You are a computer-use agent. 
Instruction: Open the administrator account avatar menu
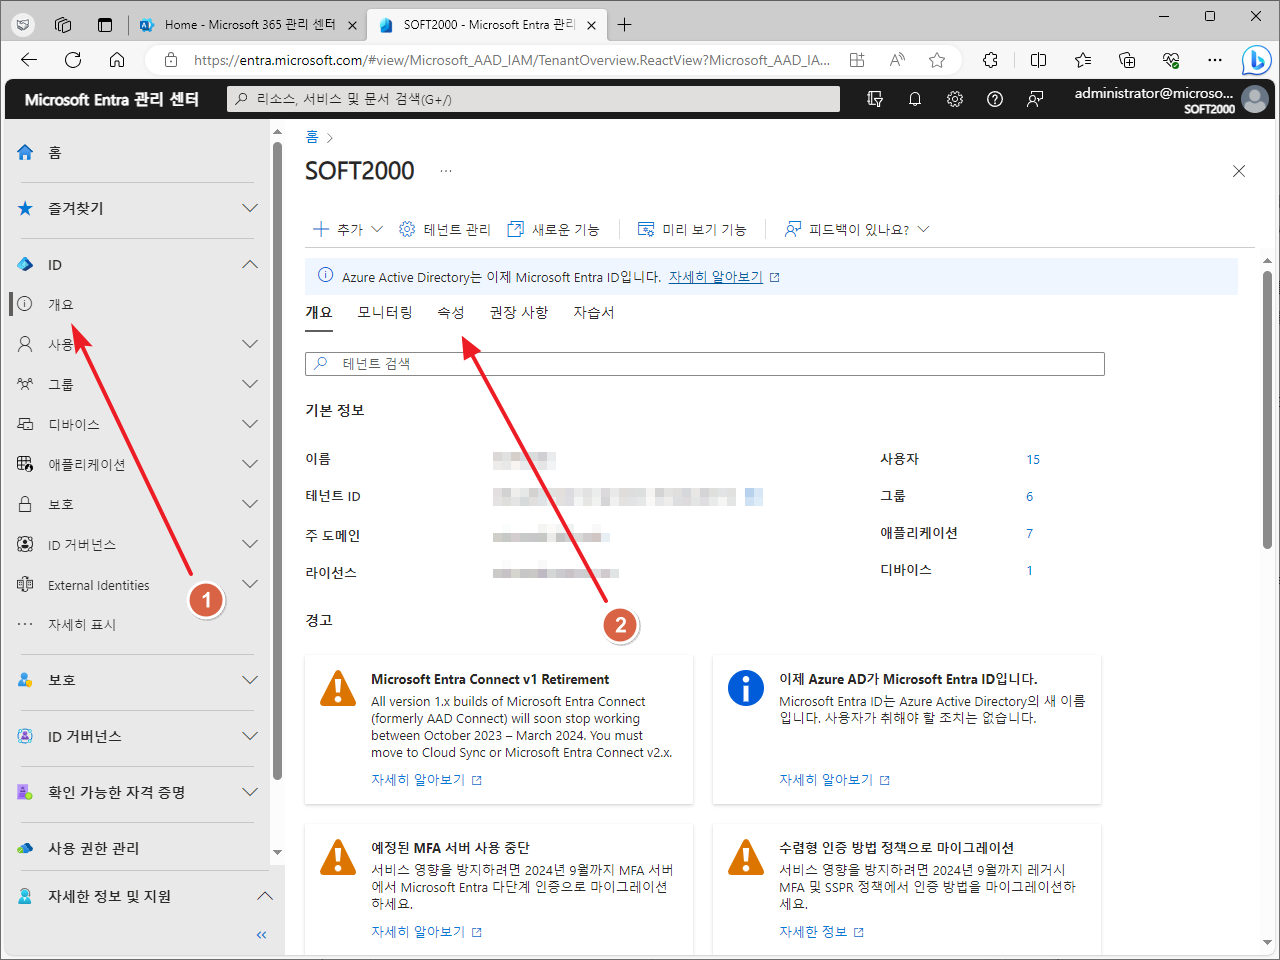1254,98
